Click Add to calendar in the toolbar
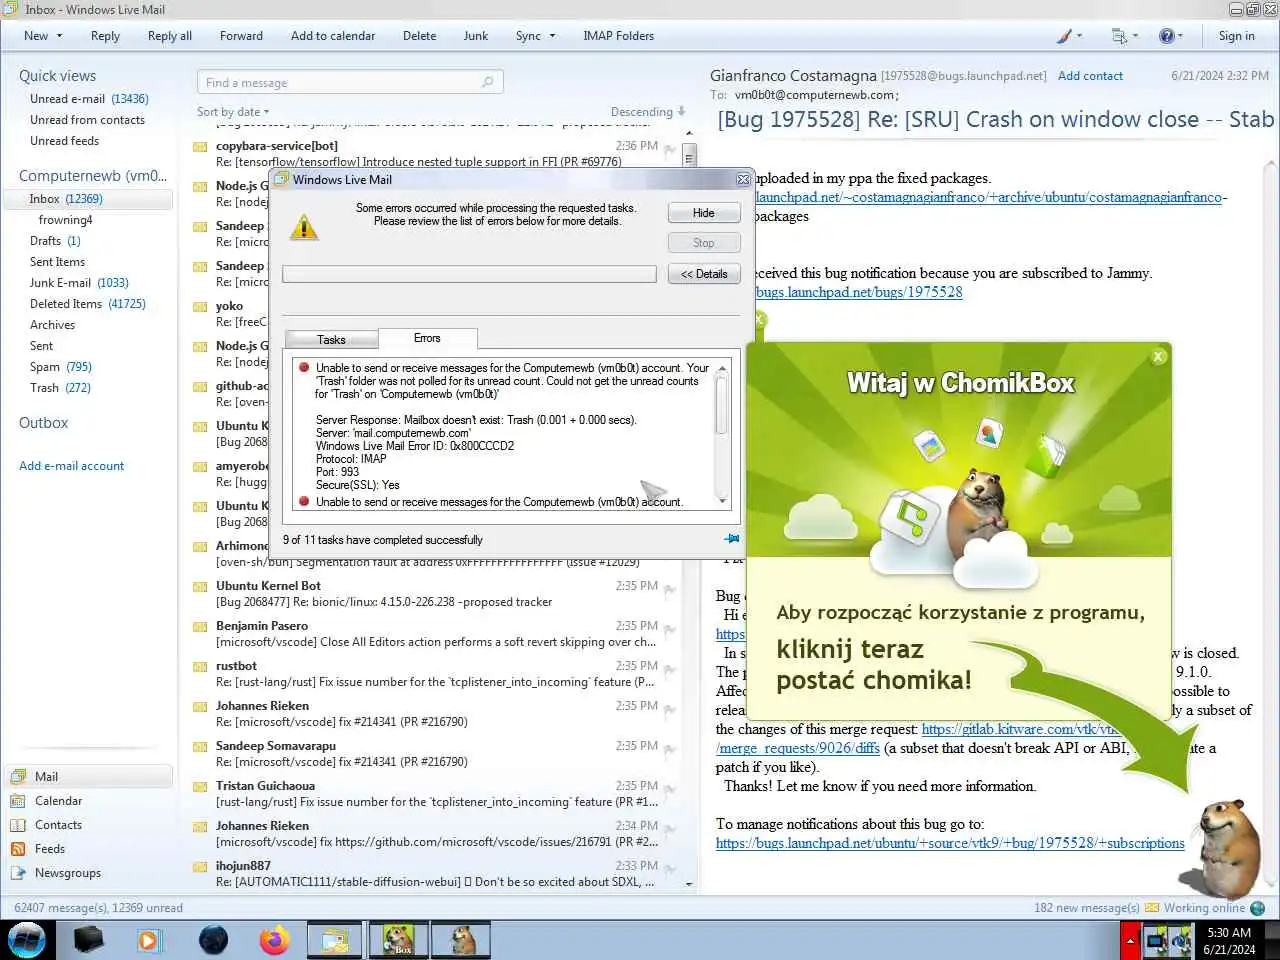Image resolution: width=1280 pixels, height=960 pixels. [x=333, y=36]
